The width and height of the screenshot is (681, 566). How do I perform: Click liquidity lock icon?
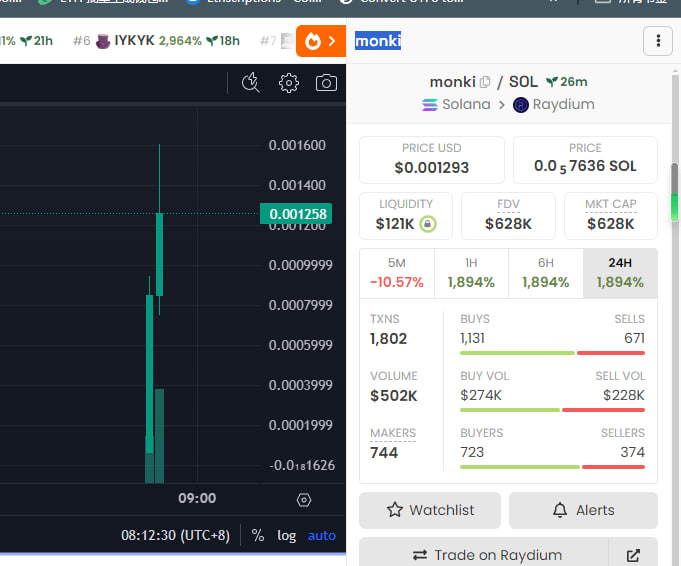coord(428,224)
